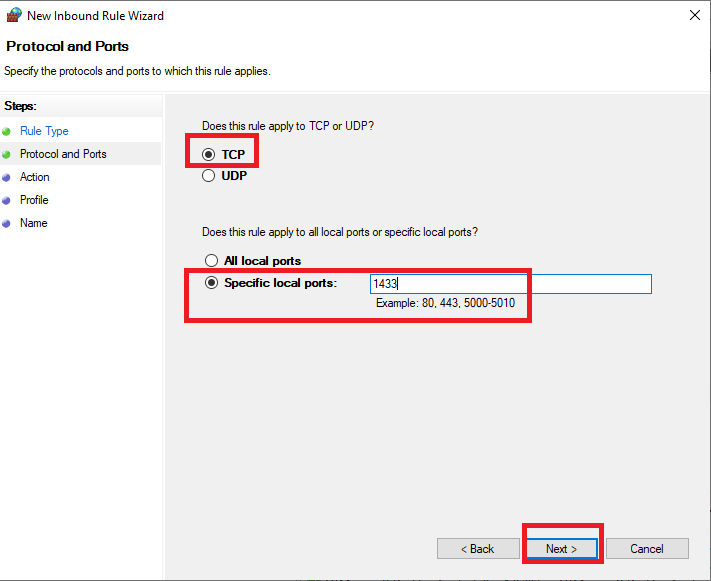The height and width of the screenshot is (581, 711).
Task: Click the green bullet beside Rule Type
Action: (x=6, y=132)
